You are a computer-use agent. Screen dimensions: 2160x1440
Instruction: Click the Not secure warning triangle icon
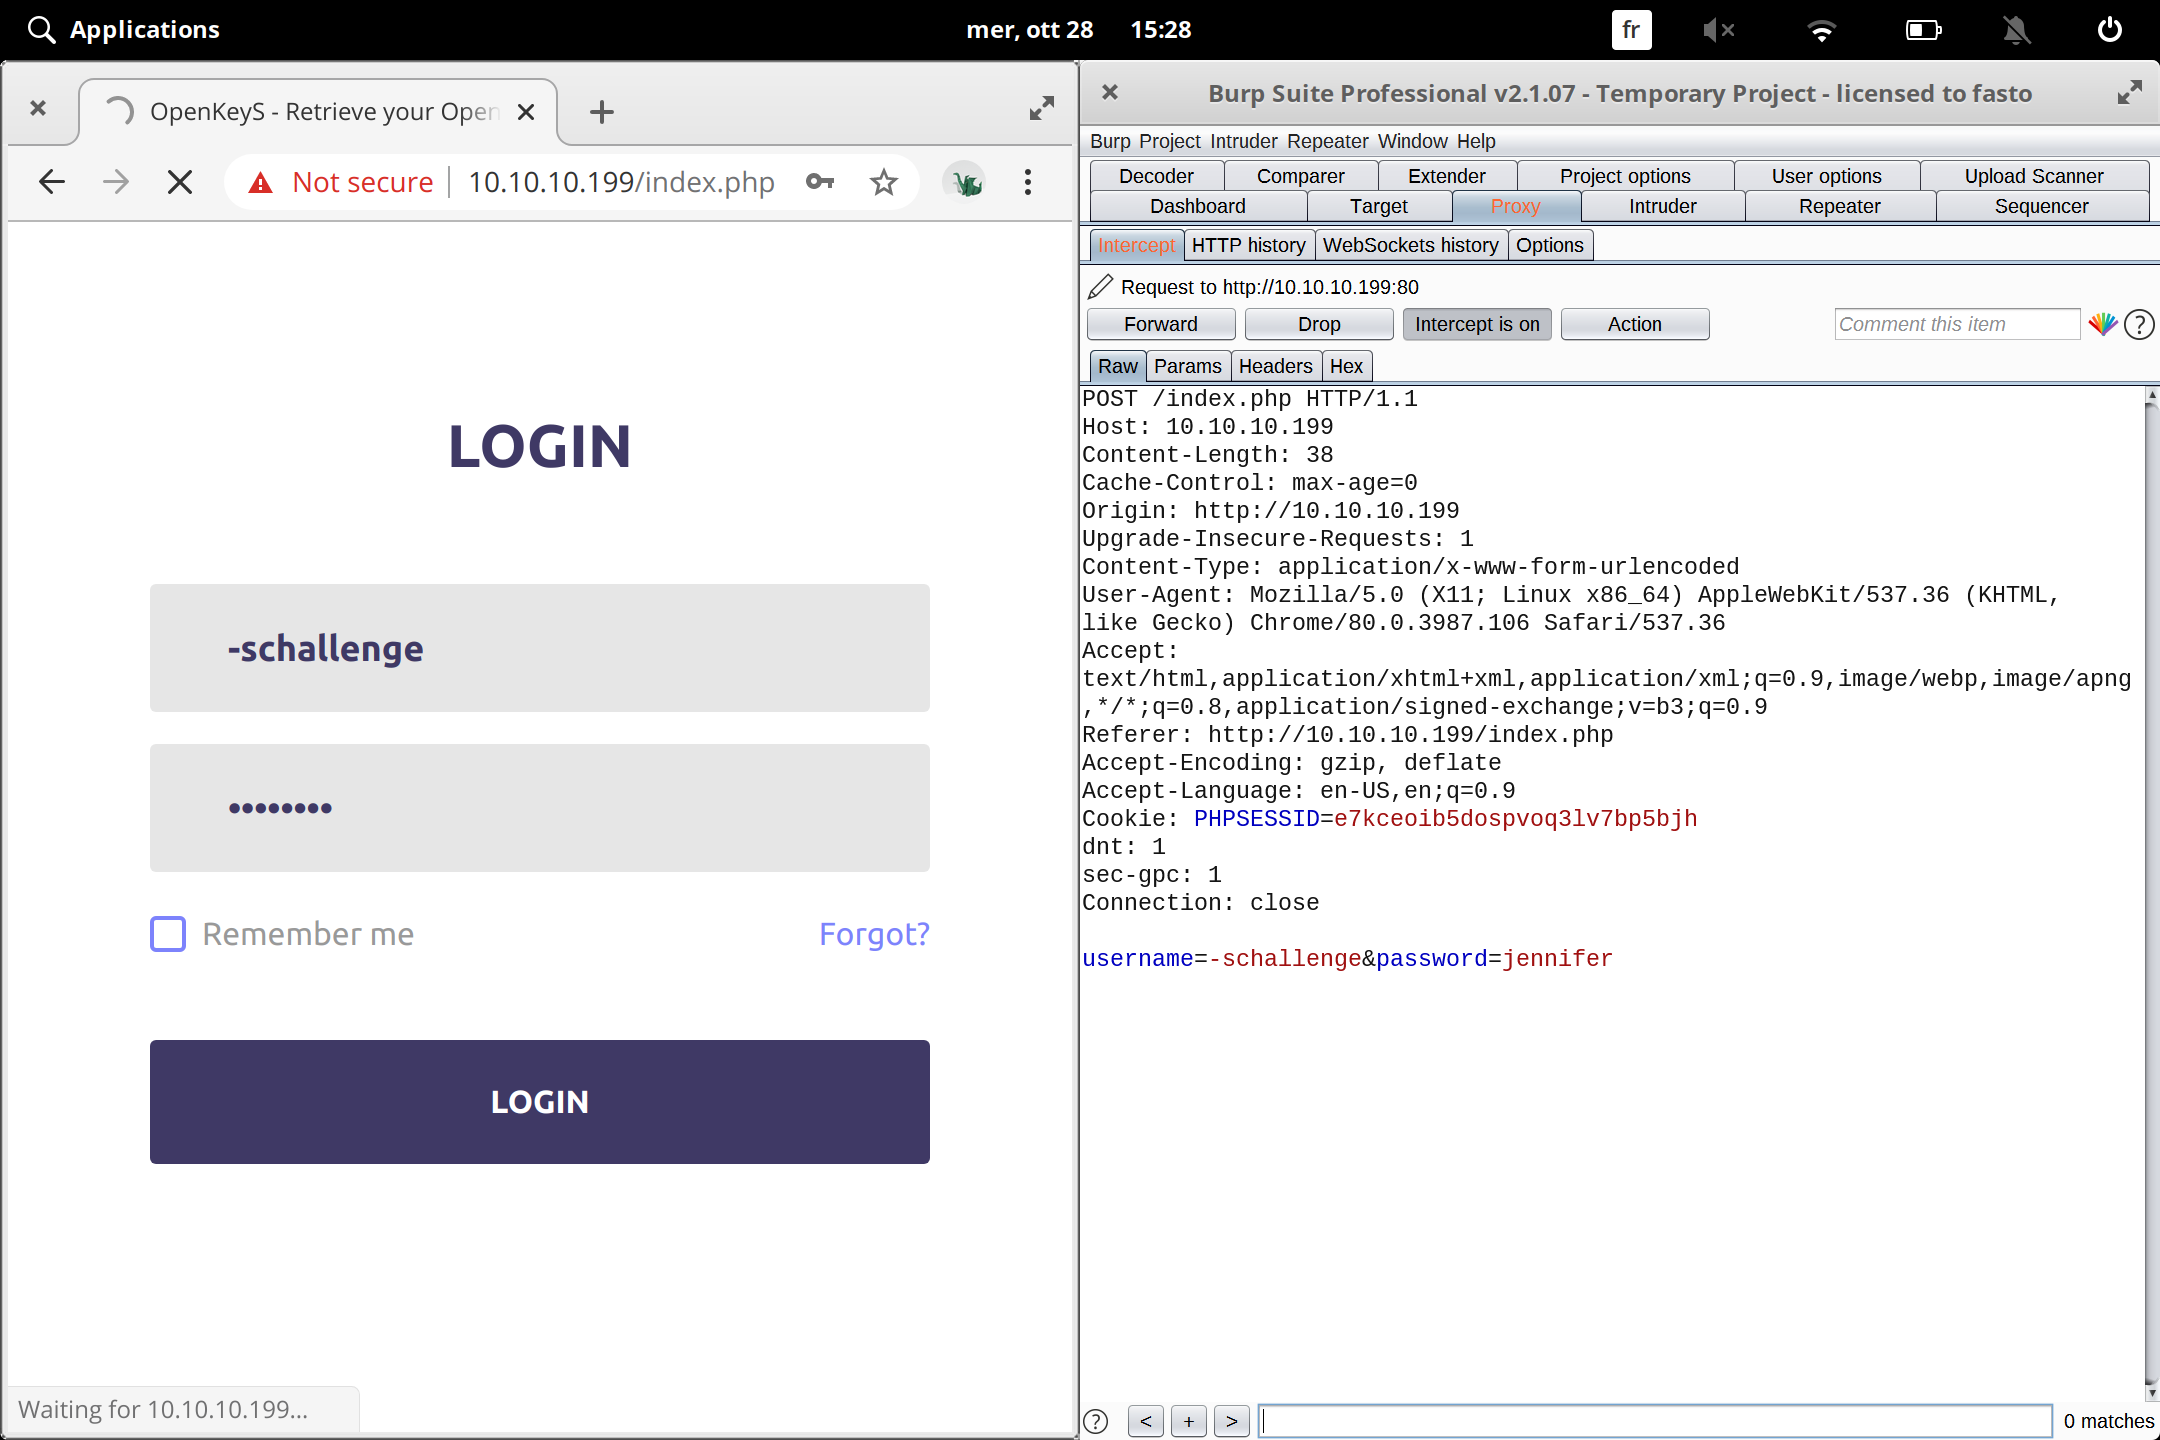(x=261, y=182)
